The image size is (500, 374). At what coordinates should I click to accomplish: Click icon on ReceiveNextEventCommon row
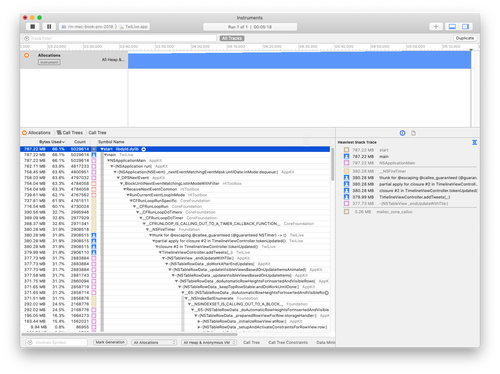[94, 189]
